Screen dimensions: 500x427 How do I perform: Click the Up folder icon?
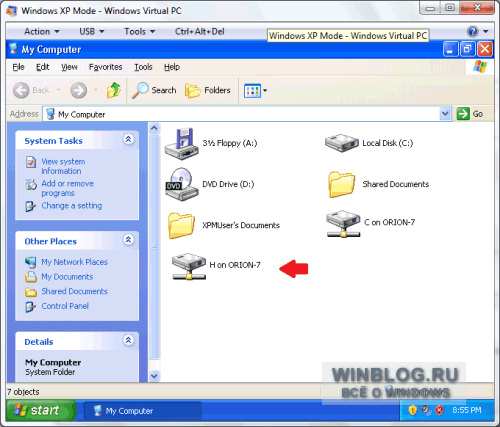[x=114, y=90]
